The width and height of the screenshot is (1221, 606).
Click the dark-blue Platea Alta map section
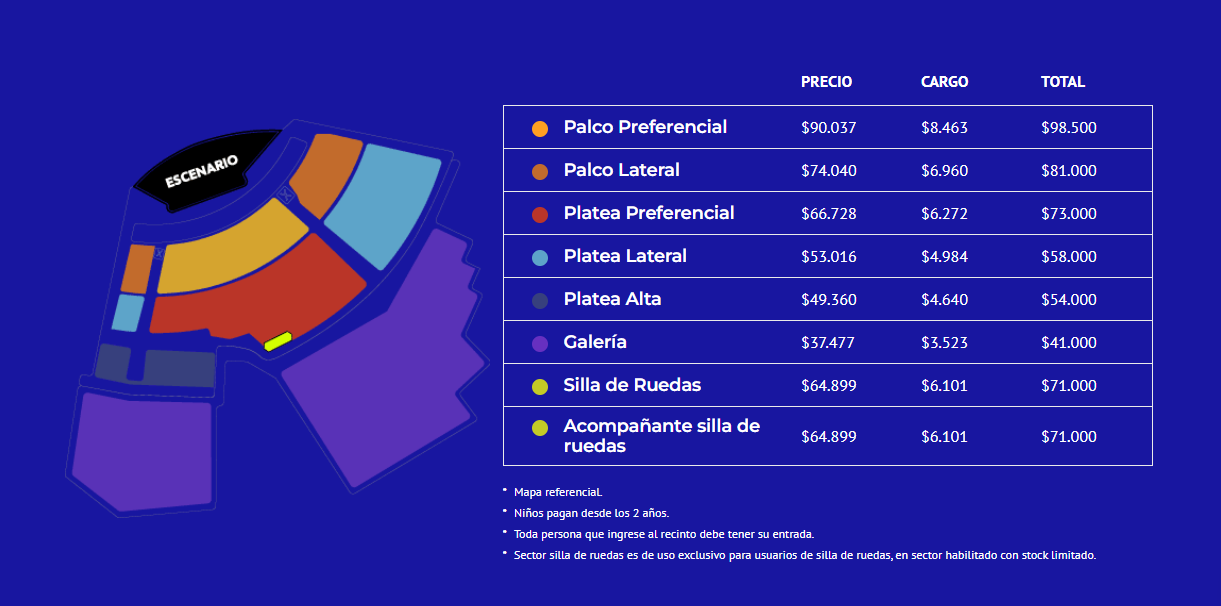(180, 368)
